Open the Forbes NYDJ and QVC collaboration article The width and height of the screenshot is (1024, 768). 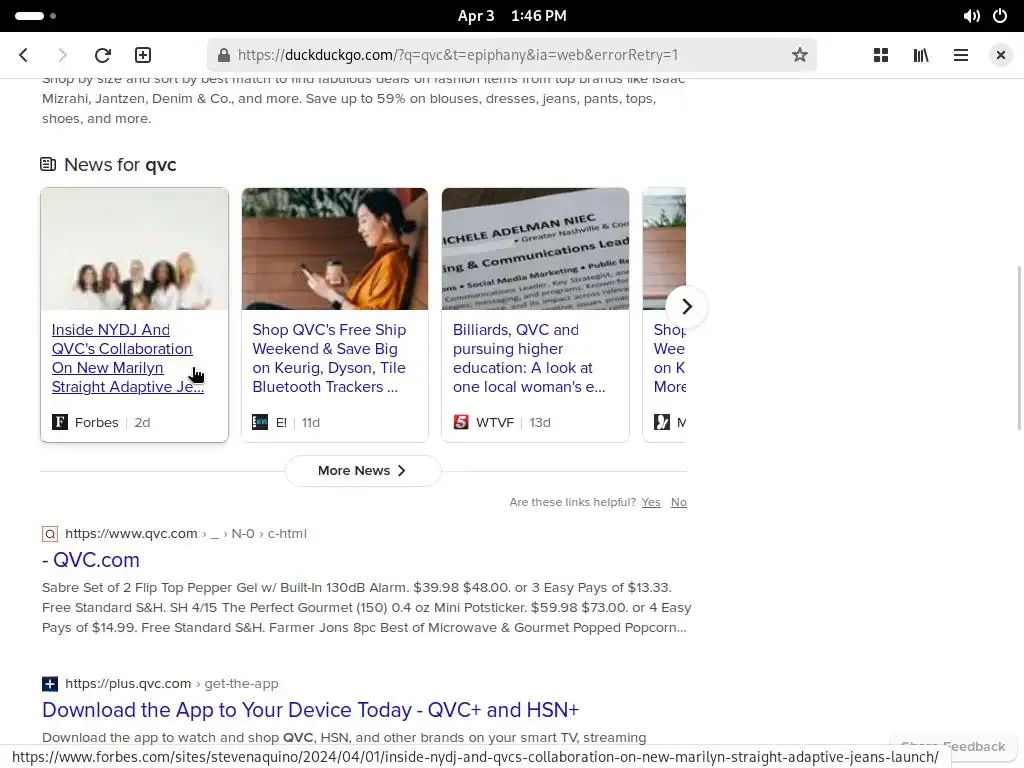[127, 359]
